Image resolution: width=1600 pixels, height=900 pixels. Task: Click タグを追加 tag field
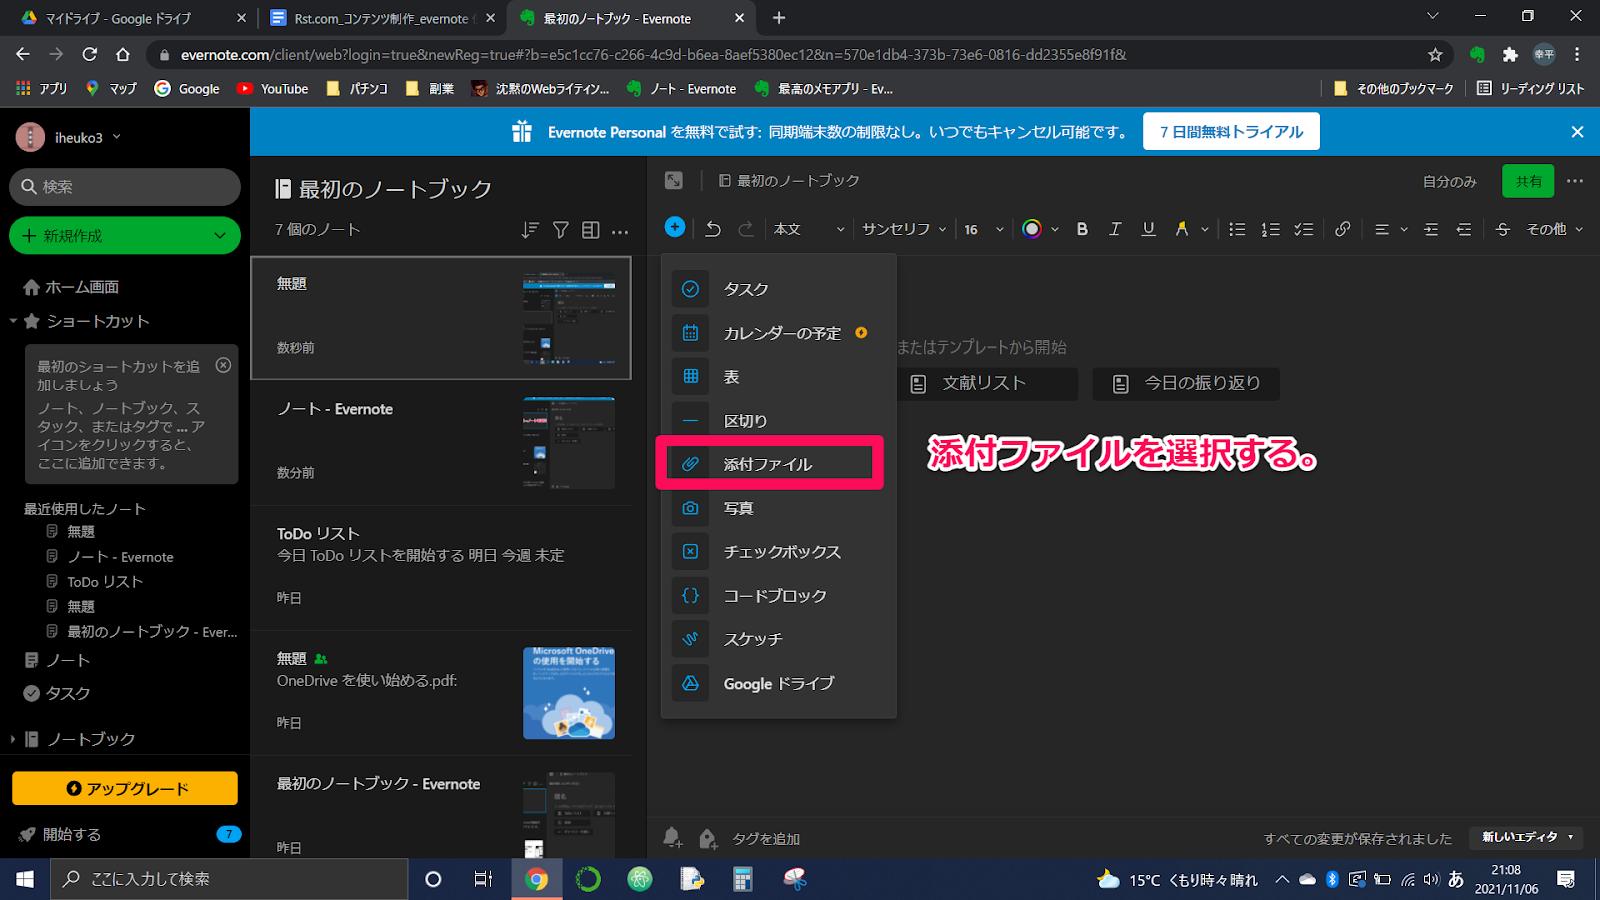coord(766,839)
